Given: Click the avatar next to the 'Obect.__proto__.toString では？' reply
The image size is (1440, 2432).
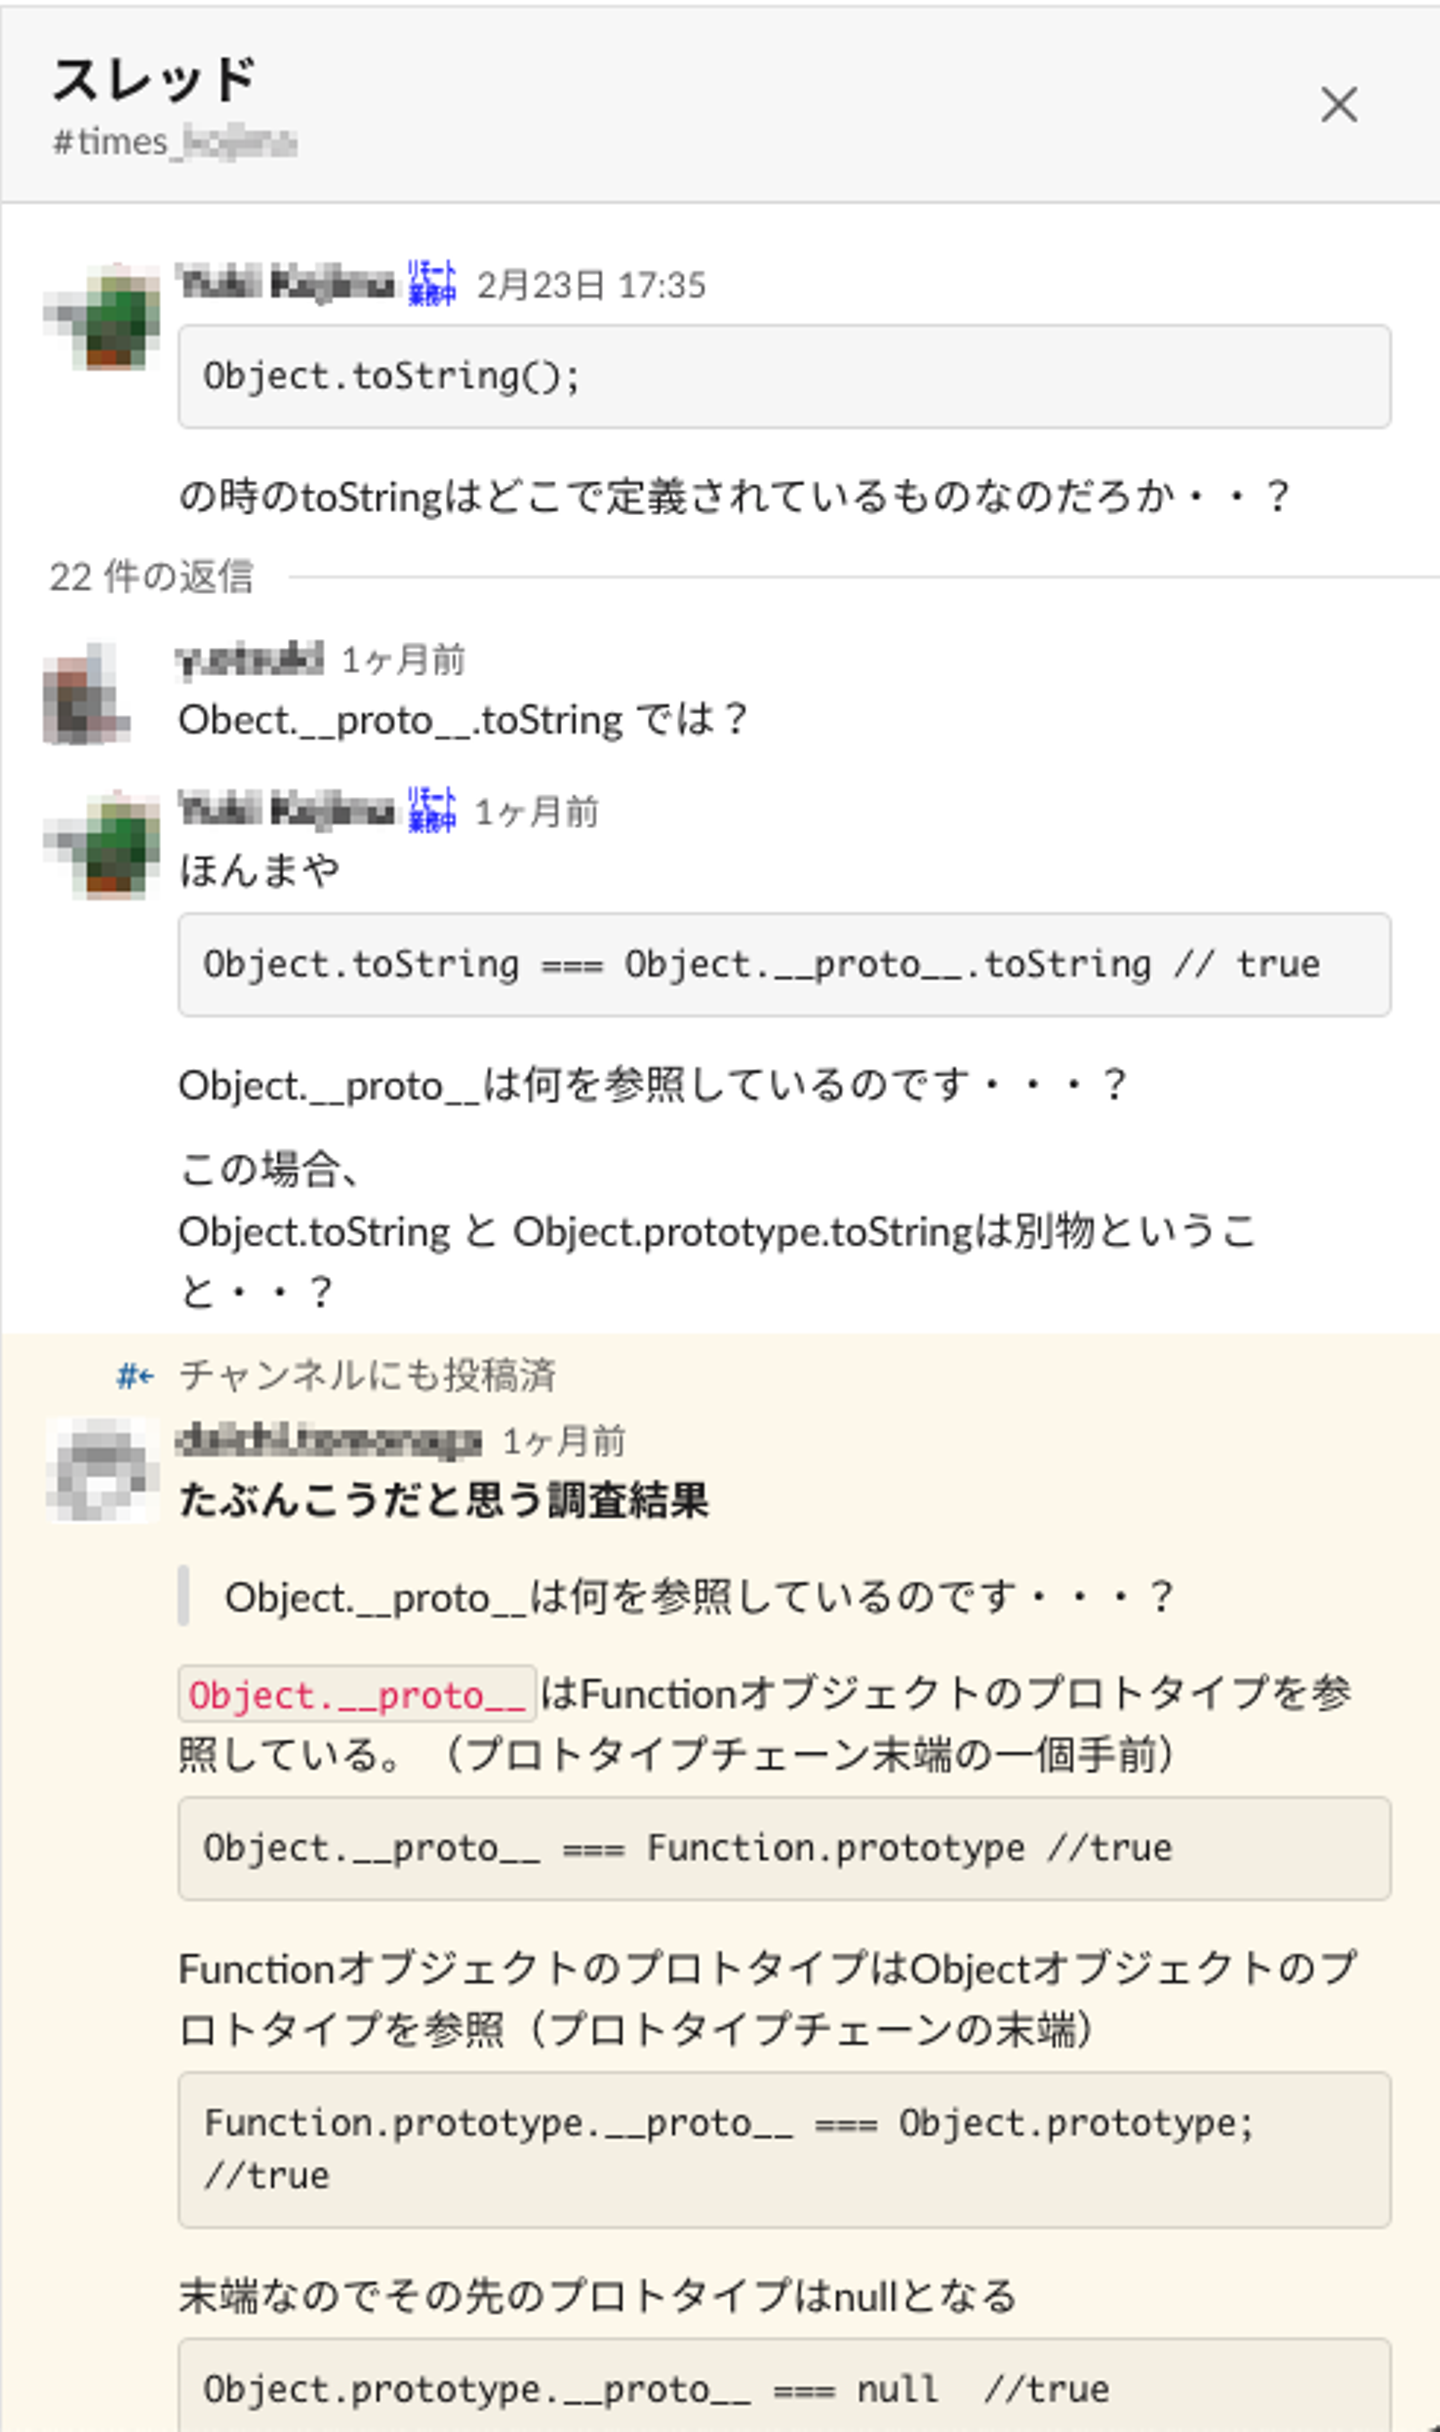Looking at the screenshot, I should click(88, 694).
